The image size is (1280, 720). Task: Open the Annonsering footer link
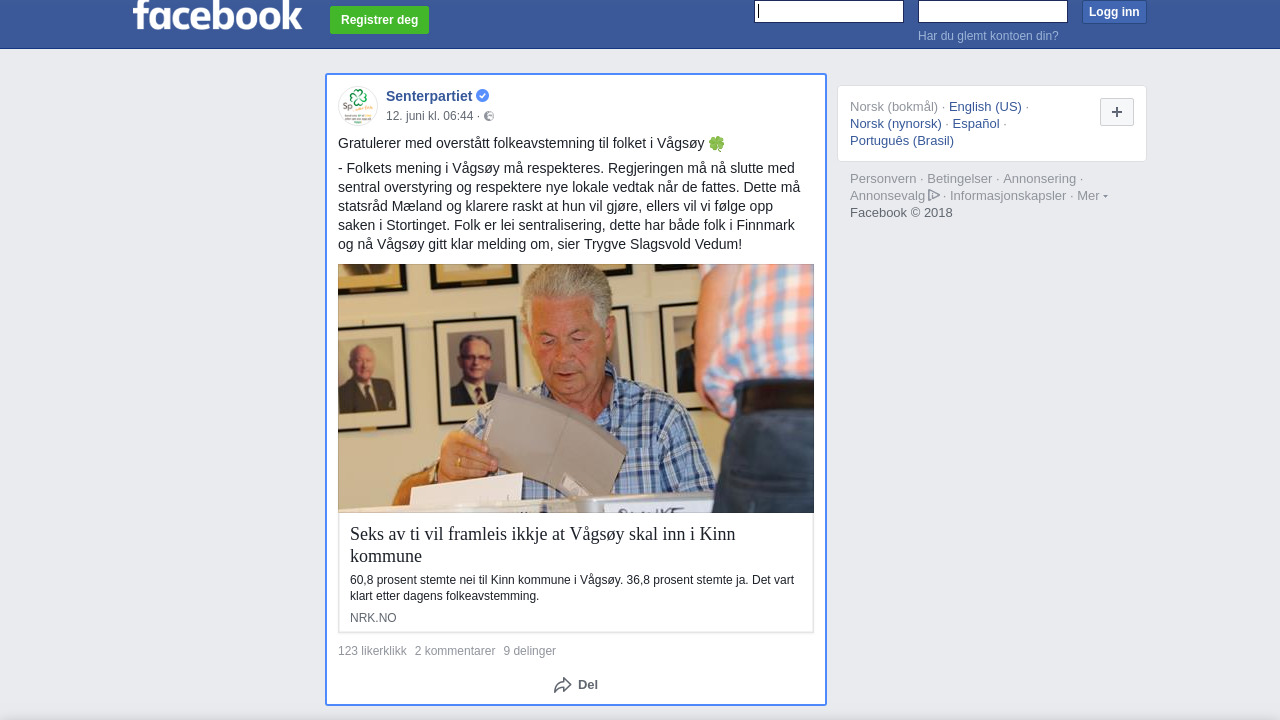click(x=1039, y=179)
